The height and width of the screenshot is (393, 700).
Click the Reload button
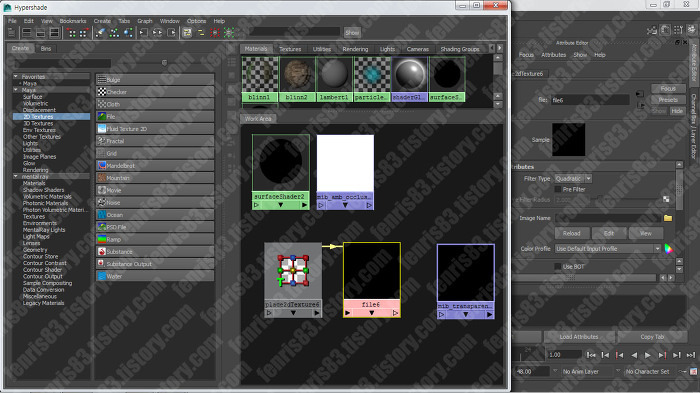coord(571,234)
